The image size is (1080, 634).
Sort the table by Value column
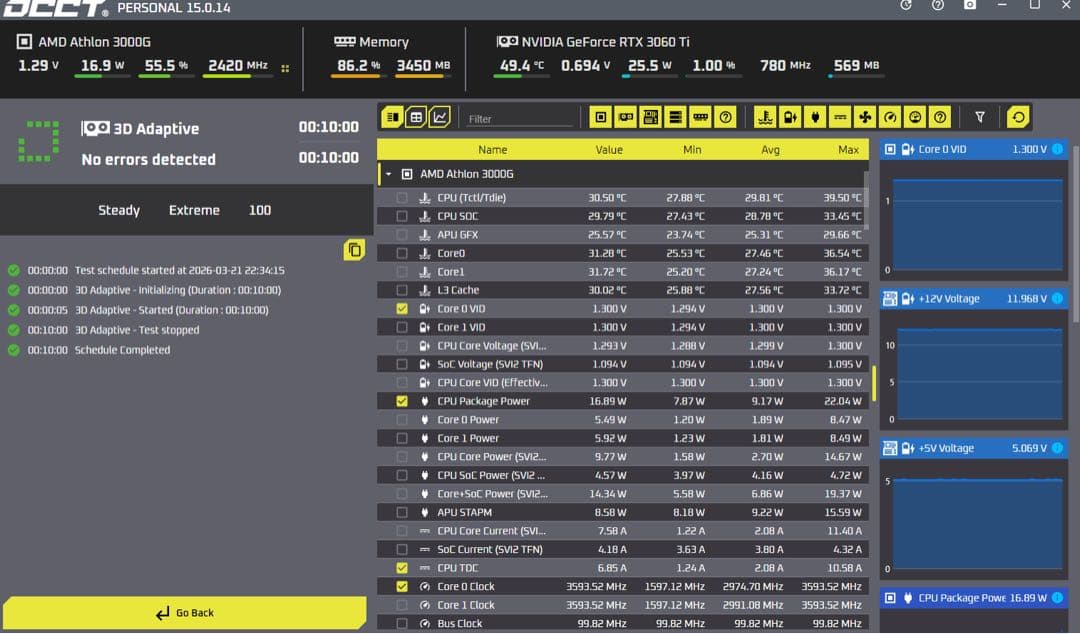609,150
